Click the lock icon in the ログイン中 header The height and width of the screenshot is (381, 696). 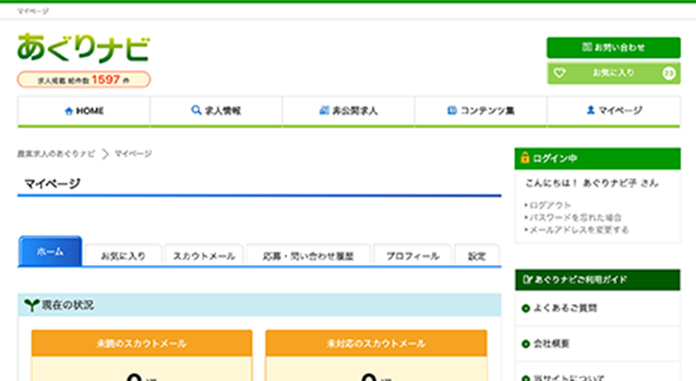click(525, 158)
